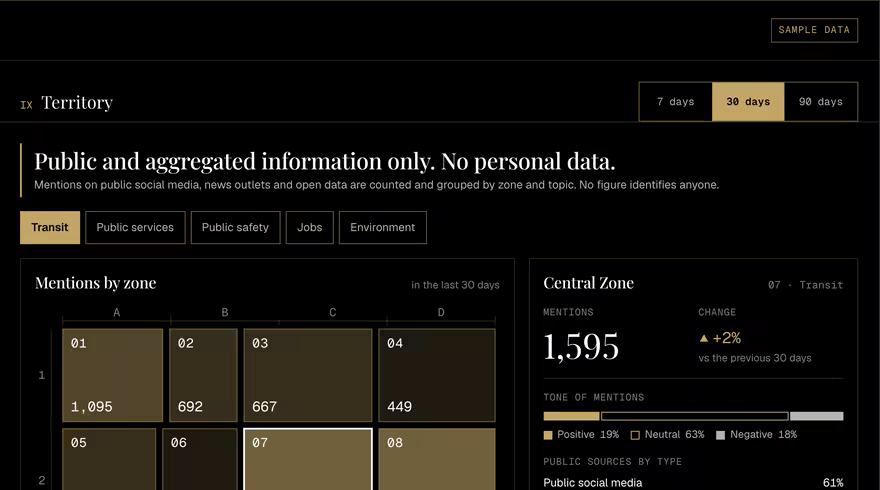Click row label 2 of the zone grid

point(42,480)
